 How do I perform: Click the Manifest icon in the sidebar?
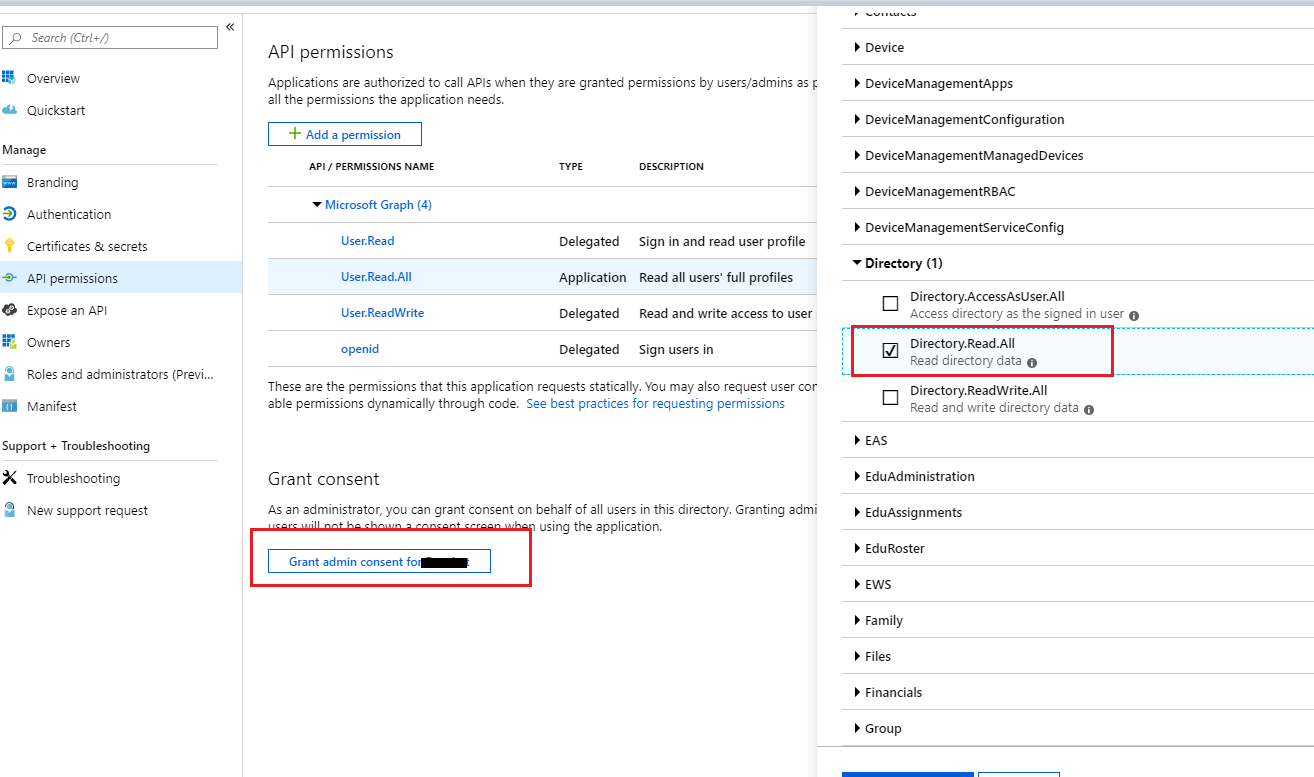(x=9, y=406)
